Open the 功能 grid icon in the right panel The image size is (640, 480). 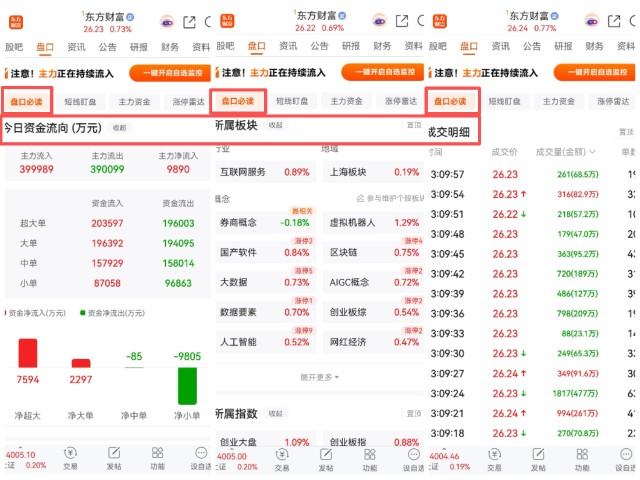[583, 457]
